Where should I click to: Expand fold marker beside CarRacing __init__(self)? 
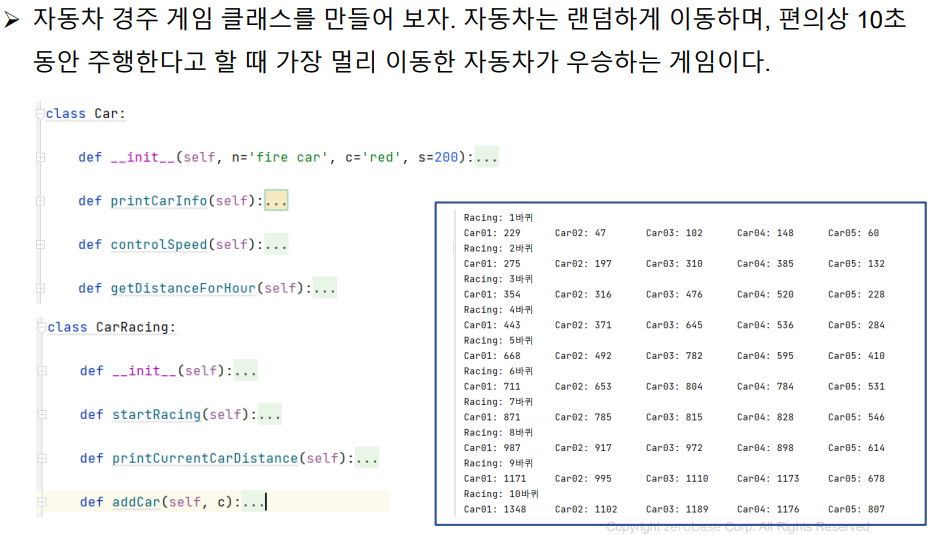click(x=42, y=371)
